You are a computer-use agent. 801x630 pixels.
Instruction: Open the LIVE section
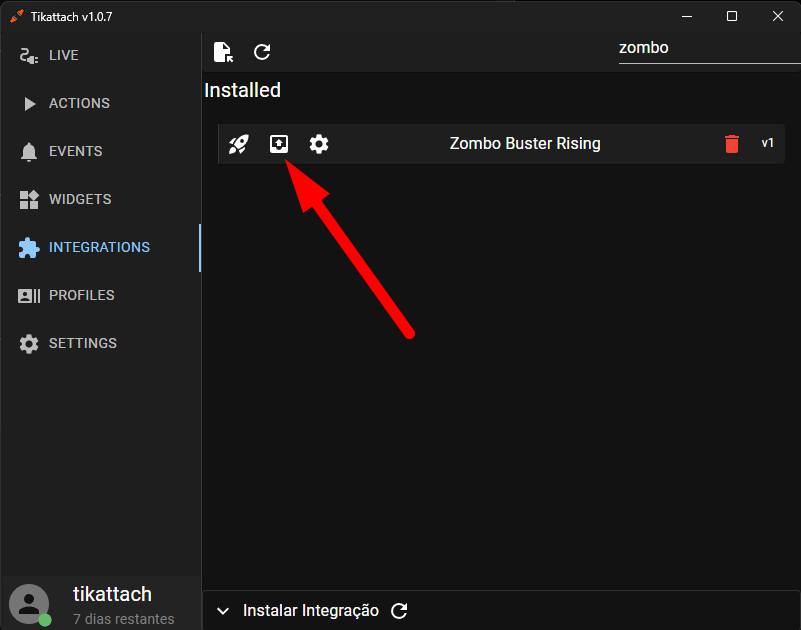100,55
